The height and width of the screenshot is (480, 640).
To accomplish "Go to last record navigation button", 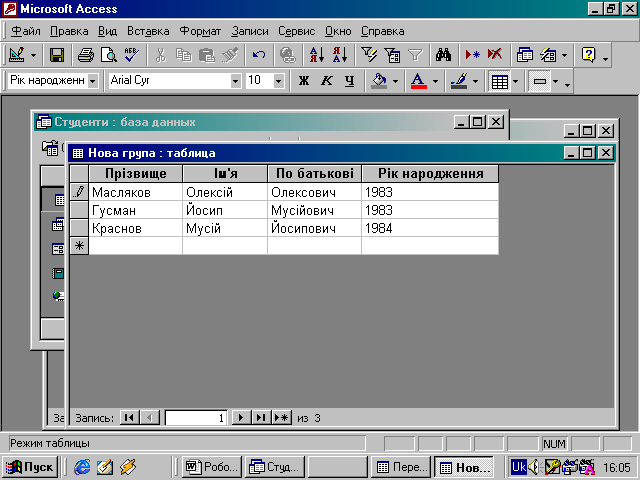I will pos(260,418).
